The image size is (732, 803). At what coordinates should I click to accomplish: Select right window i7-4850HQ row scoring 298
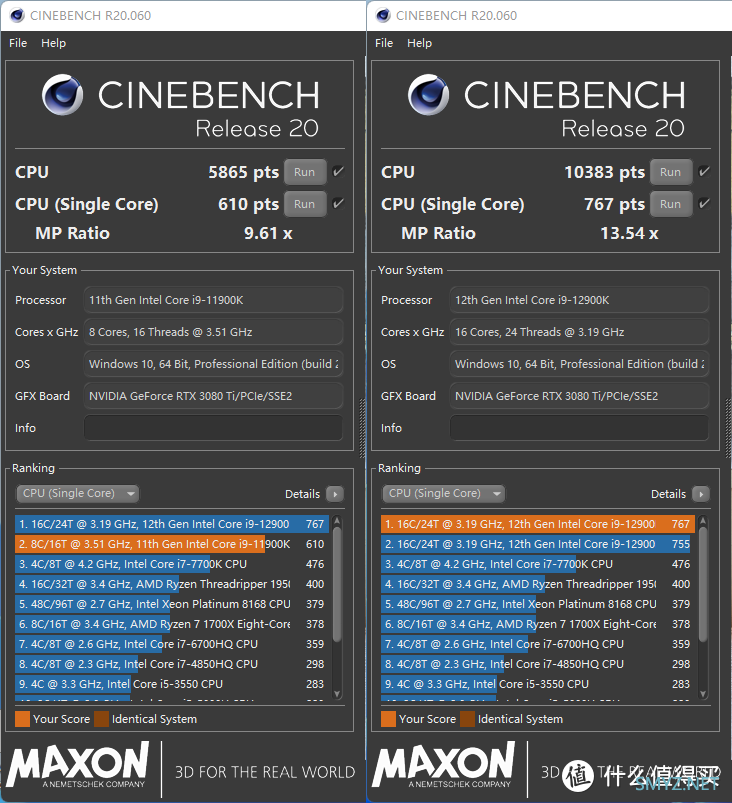click(538, 664)
